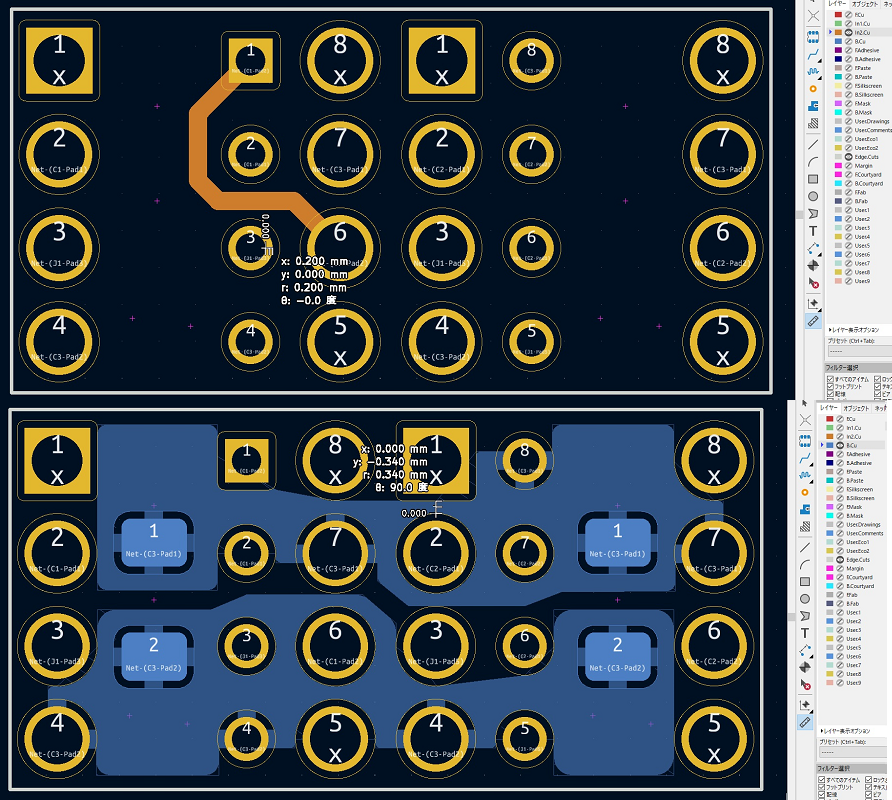Click measure ruler tool in upper window

coord(813,321)
